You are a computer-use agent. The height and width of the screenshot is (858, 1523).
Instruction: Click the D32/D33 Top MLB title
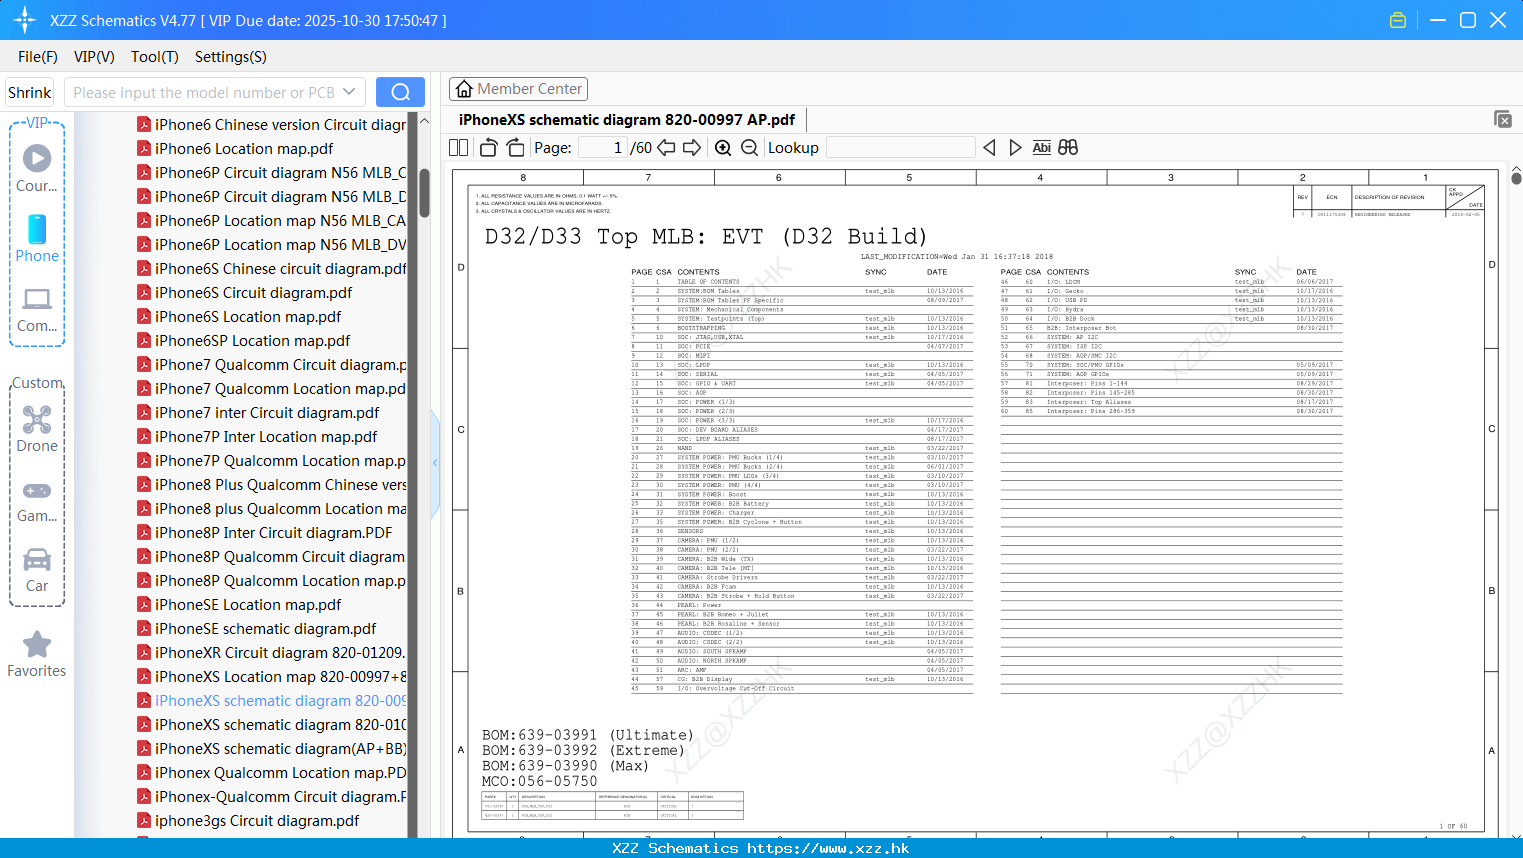706,237
